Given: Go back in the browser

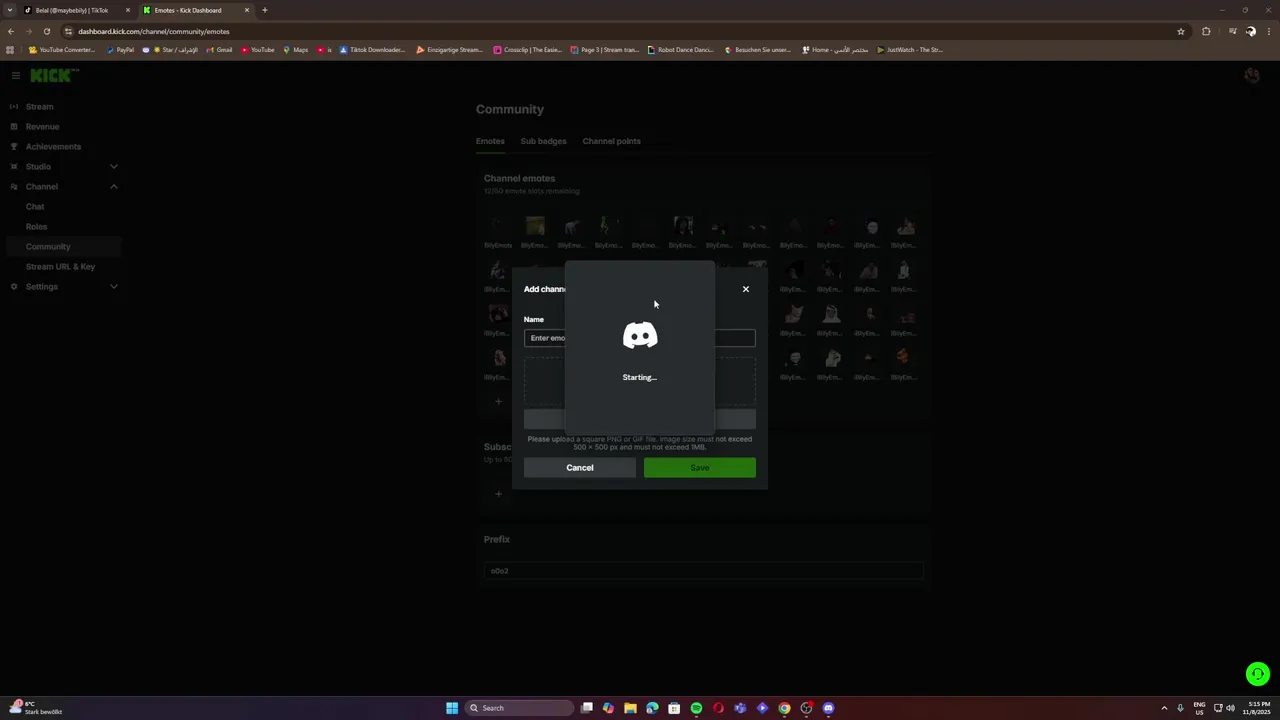Looking at the screenshot, I should coord(11,31).
